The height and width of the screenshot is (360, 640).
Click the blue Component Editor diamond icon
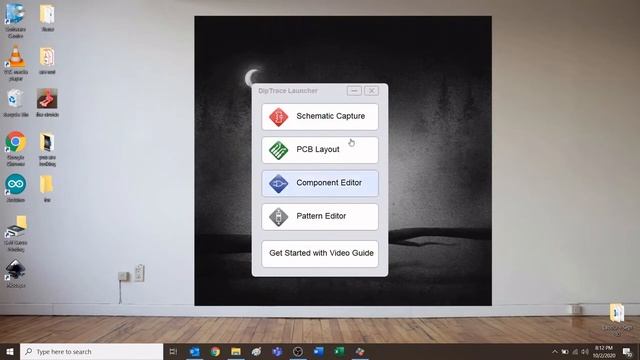click(x=278, y=184)
